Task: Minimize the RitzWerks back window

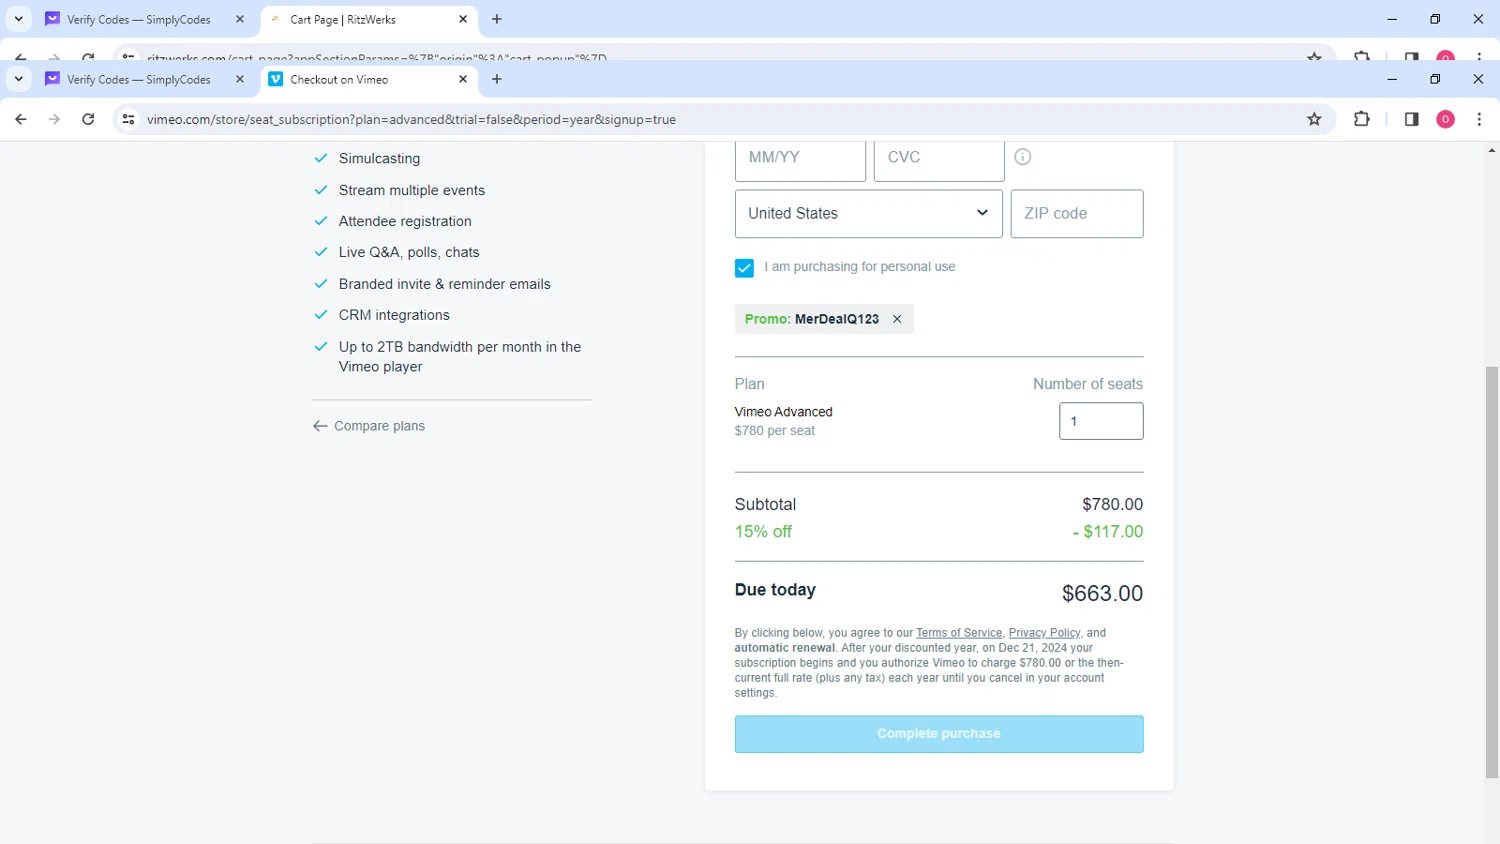Action: click(1391, 19)
